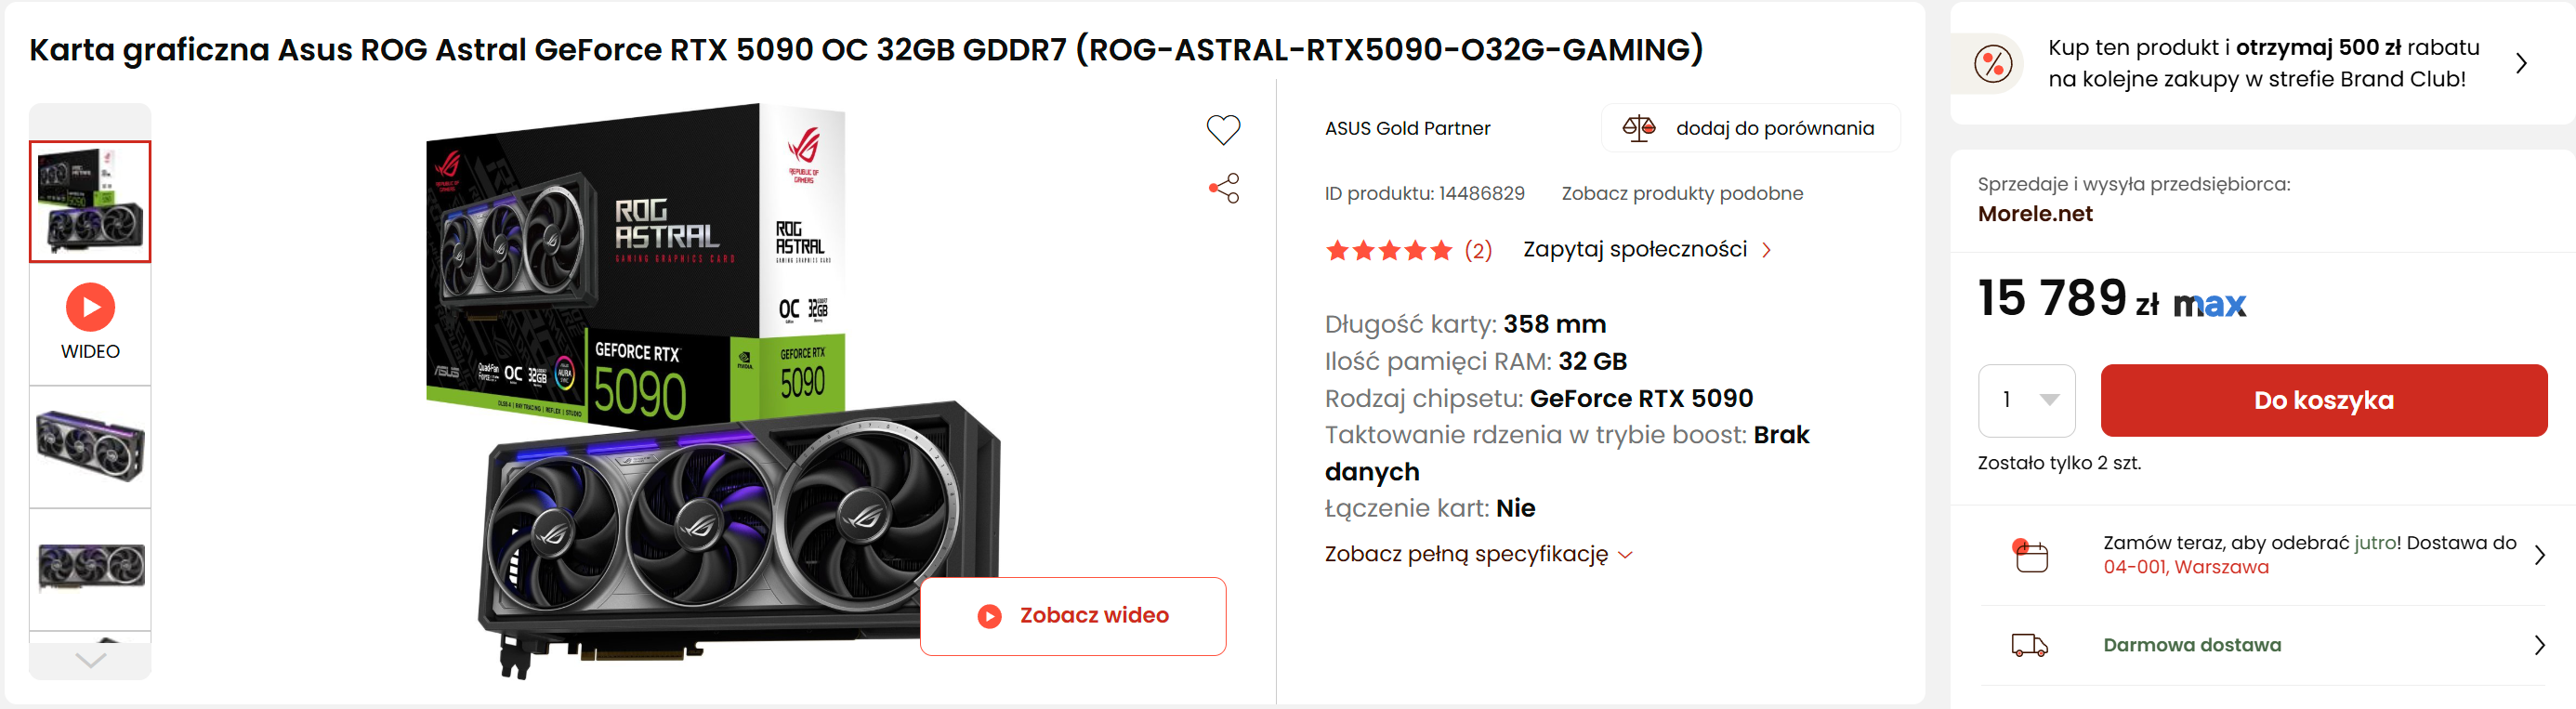Add product to favorites with heart icon
Screen dimensions: 2576x709
(x=1222, y=129)
